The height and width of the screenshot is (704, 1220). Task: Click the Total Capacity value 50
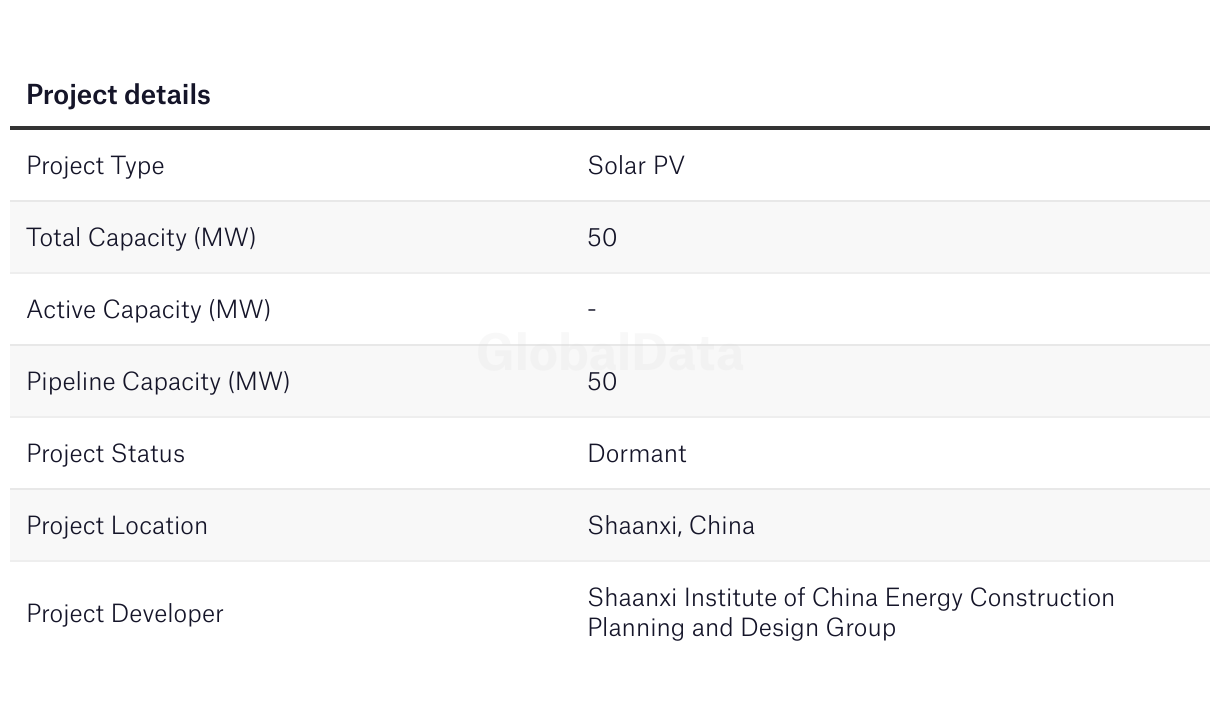click(602, 238)
